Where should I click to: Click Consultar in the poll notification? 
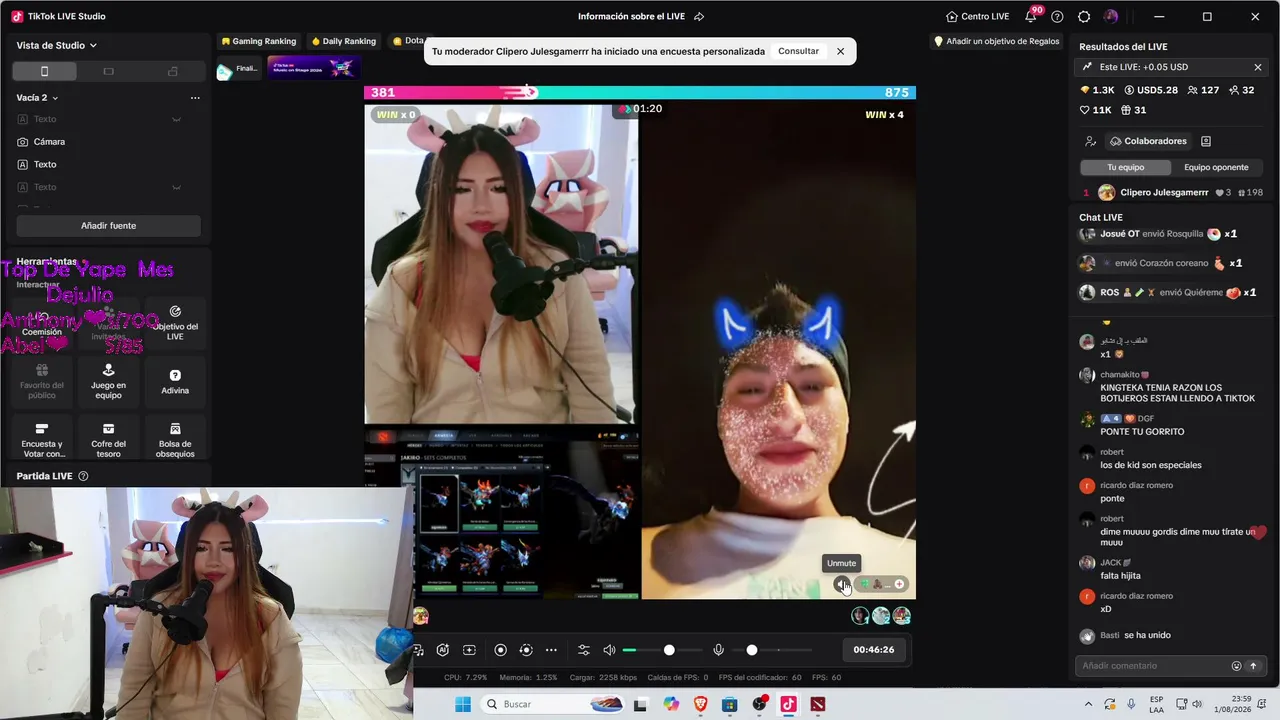(798, 51)
